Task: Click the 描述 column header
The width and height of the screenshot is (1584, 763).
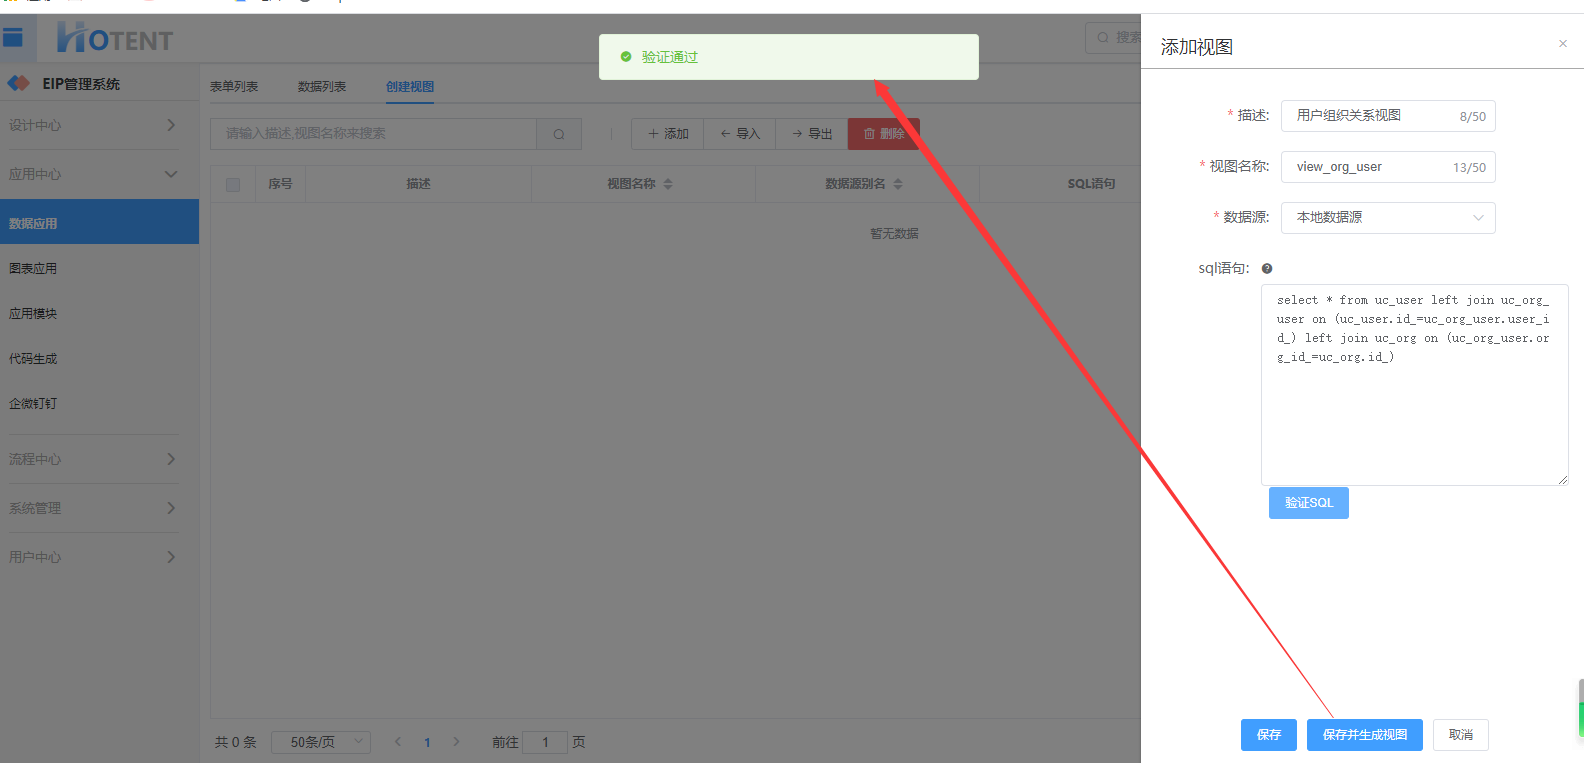Action: tap(418, 184)
